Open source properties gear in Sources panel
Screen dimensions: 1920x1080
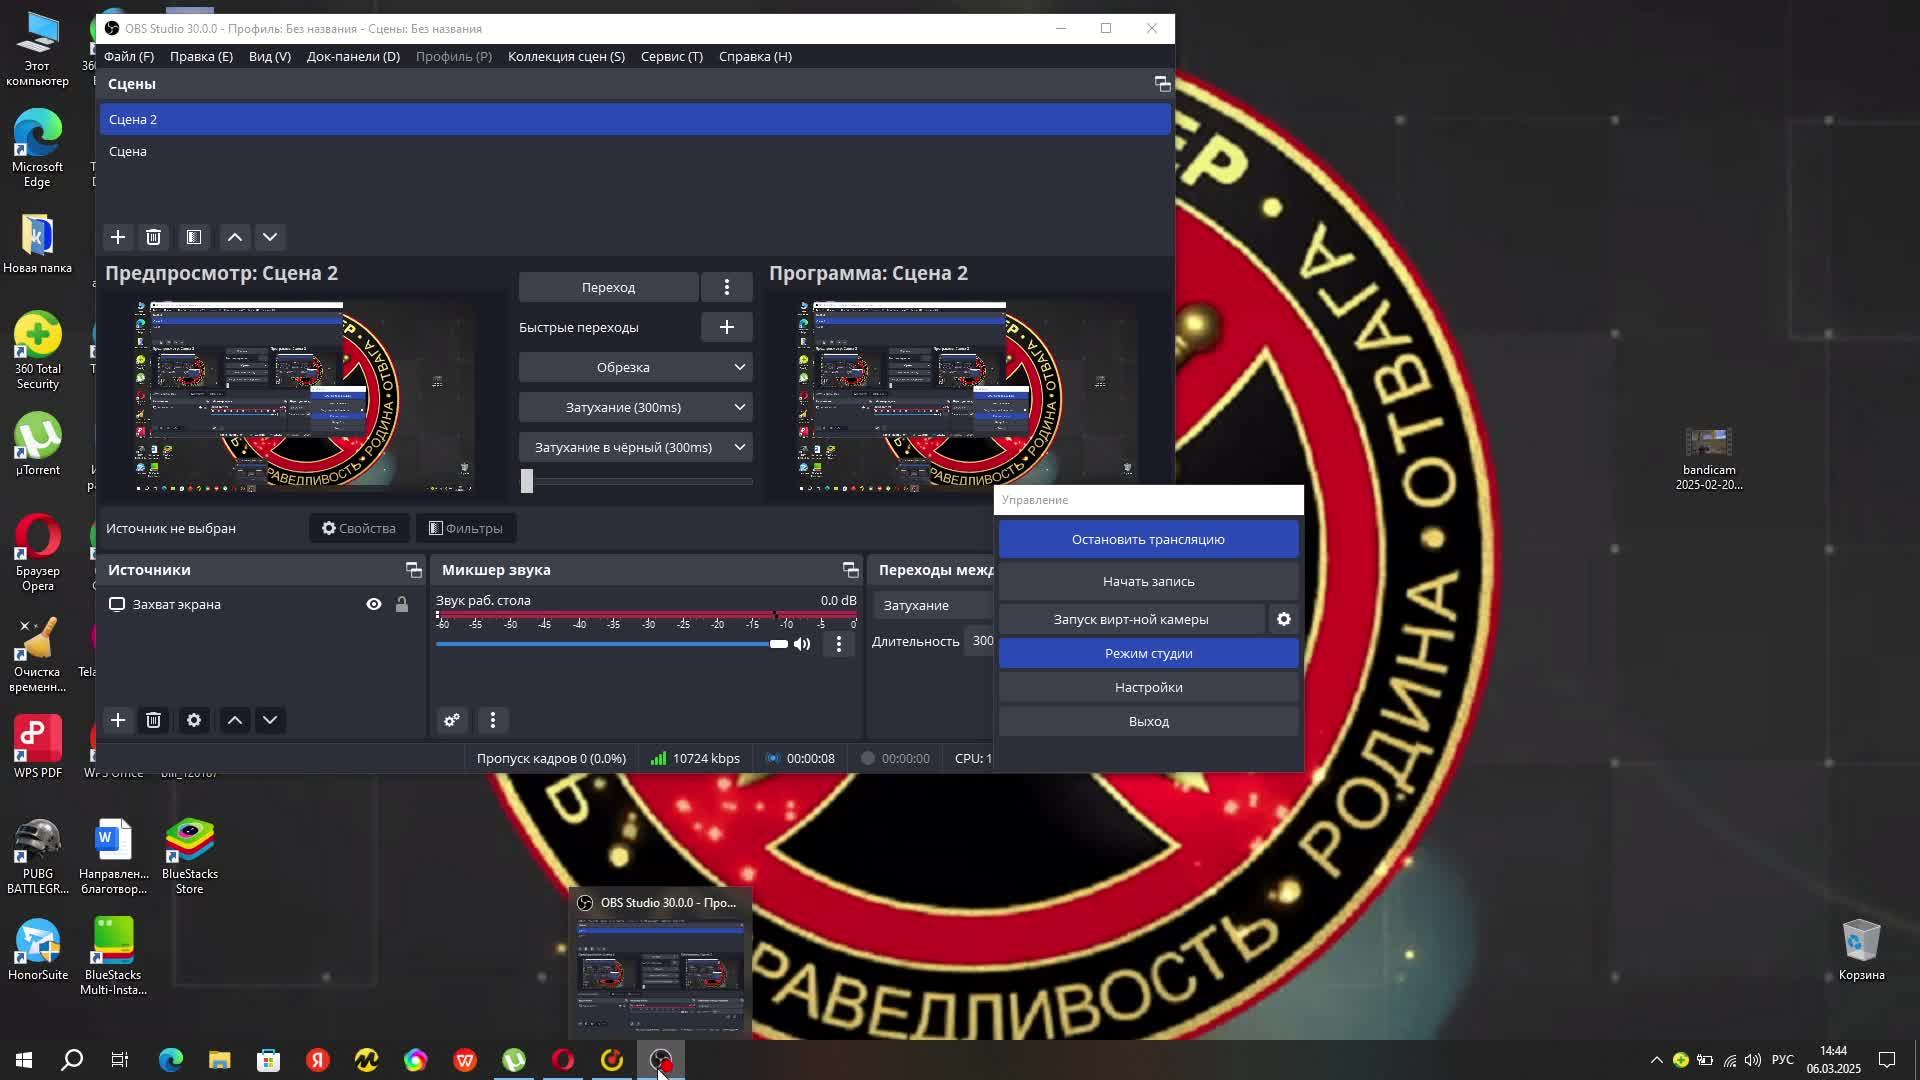pos(194,720)
